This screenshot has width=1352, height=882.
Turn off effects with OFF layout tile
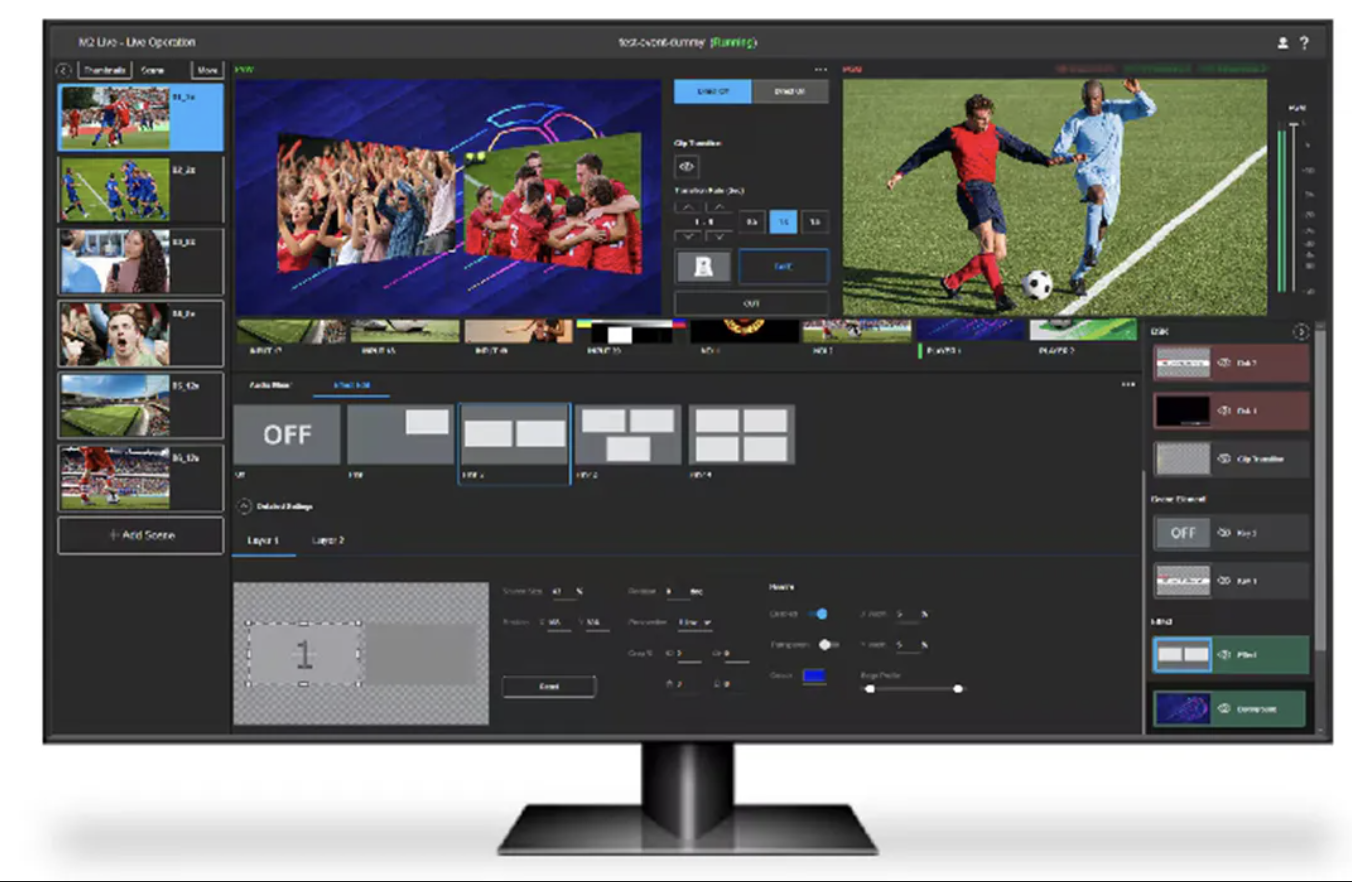point(287,434)
